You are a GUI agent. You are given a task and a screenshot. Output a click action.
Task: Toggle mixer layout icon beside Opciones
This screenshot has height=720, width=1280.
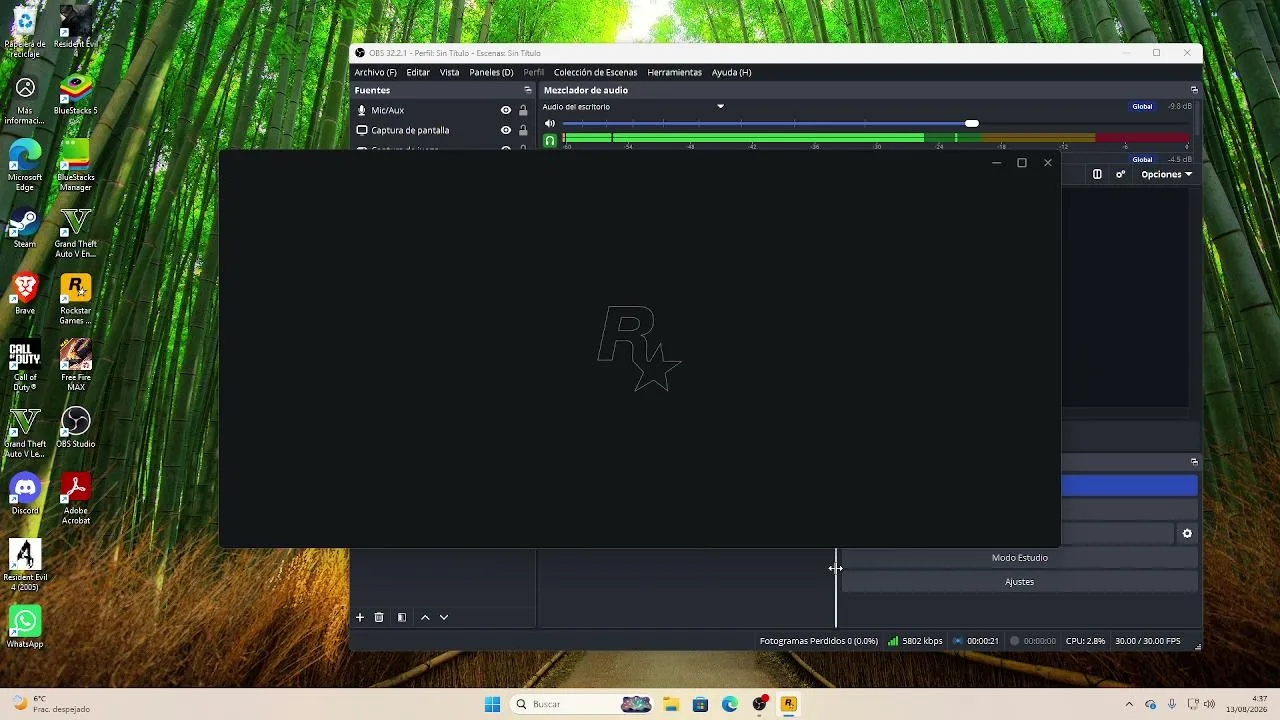[1097, 174]
